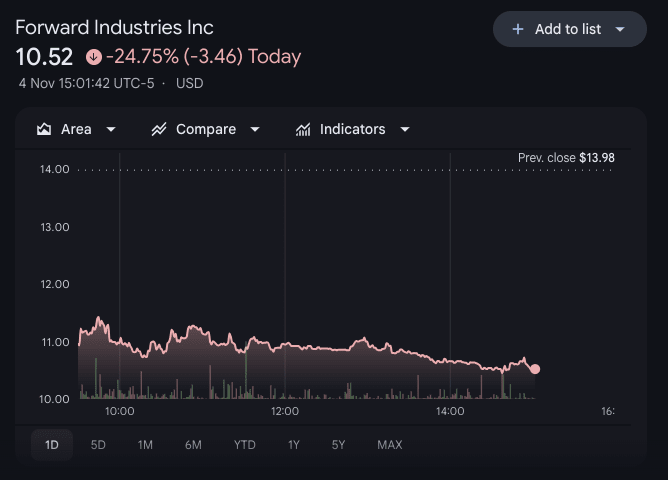
Task: Click the Forward Industries Inc title
Action: 114,27
